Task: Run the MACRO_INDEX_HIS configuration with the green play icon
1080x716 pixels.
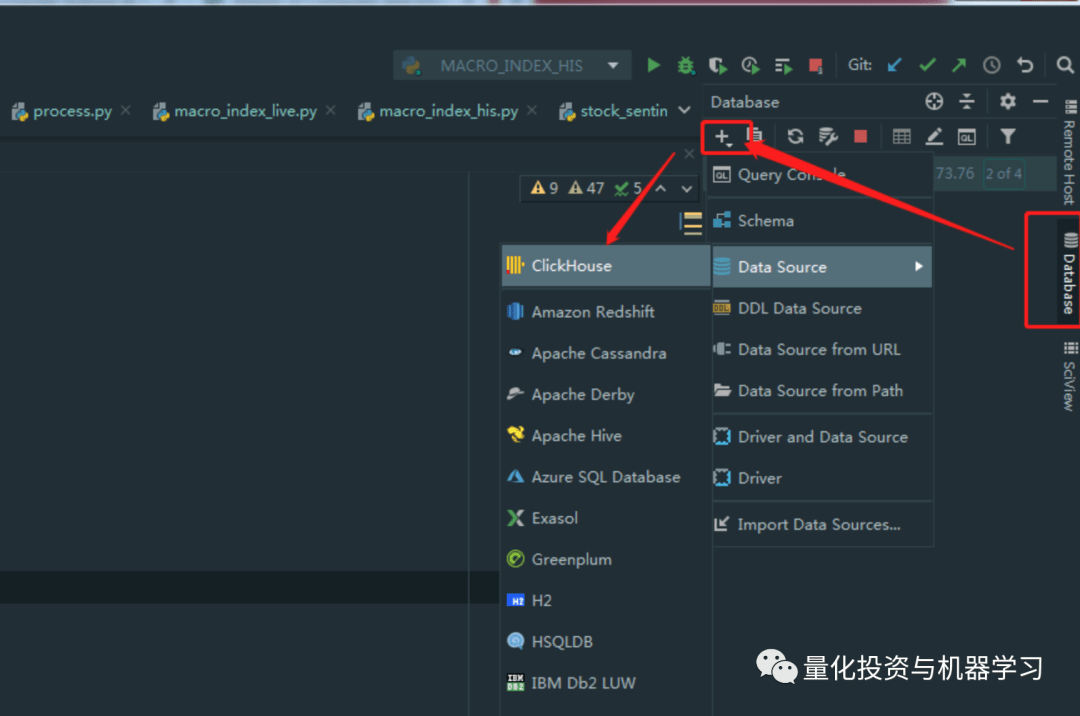Action: click(654, 65)
